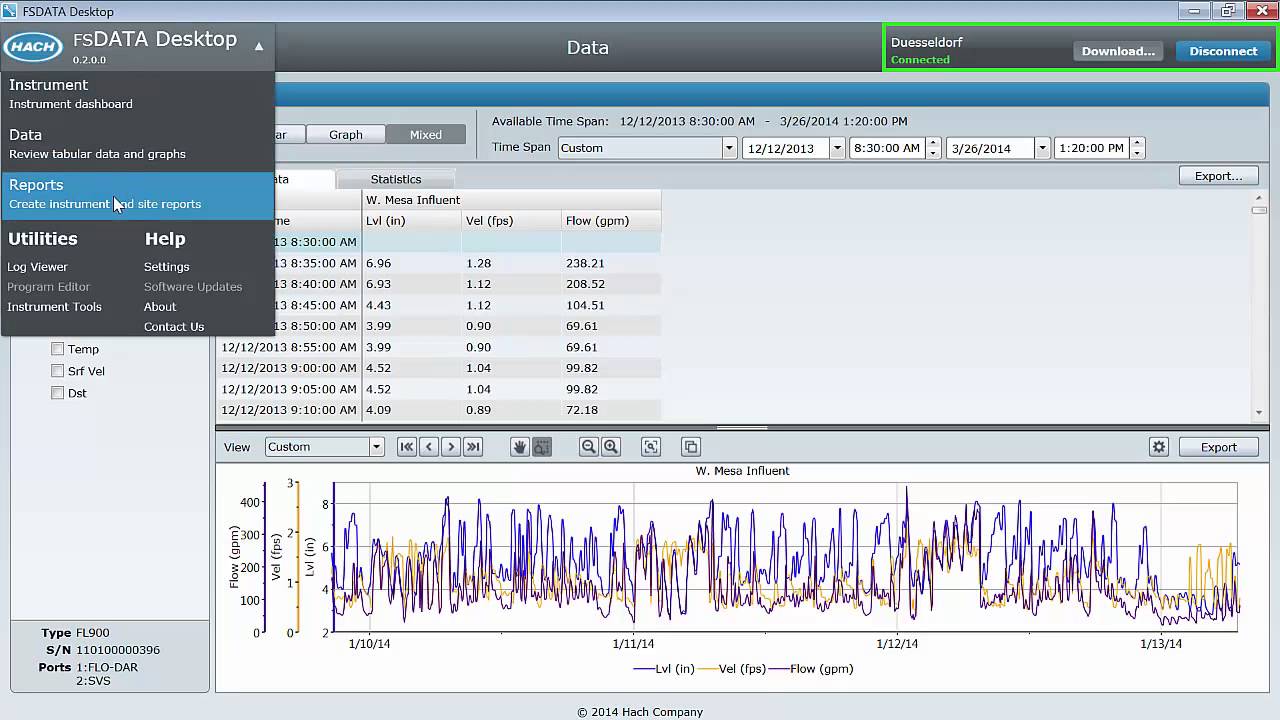Image resolution: width=1280 pixels, height=720 pixels.
Task: Jump to first page of graph data
Action: click(x=407, y=447)
